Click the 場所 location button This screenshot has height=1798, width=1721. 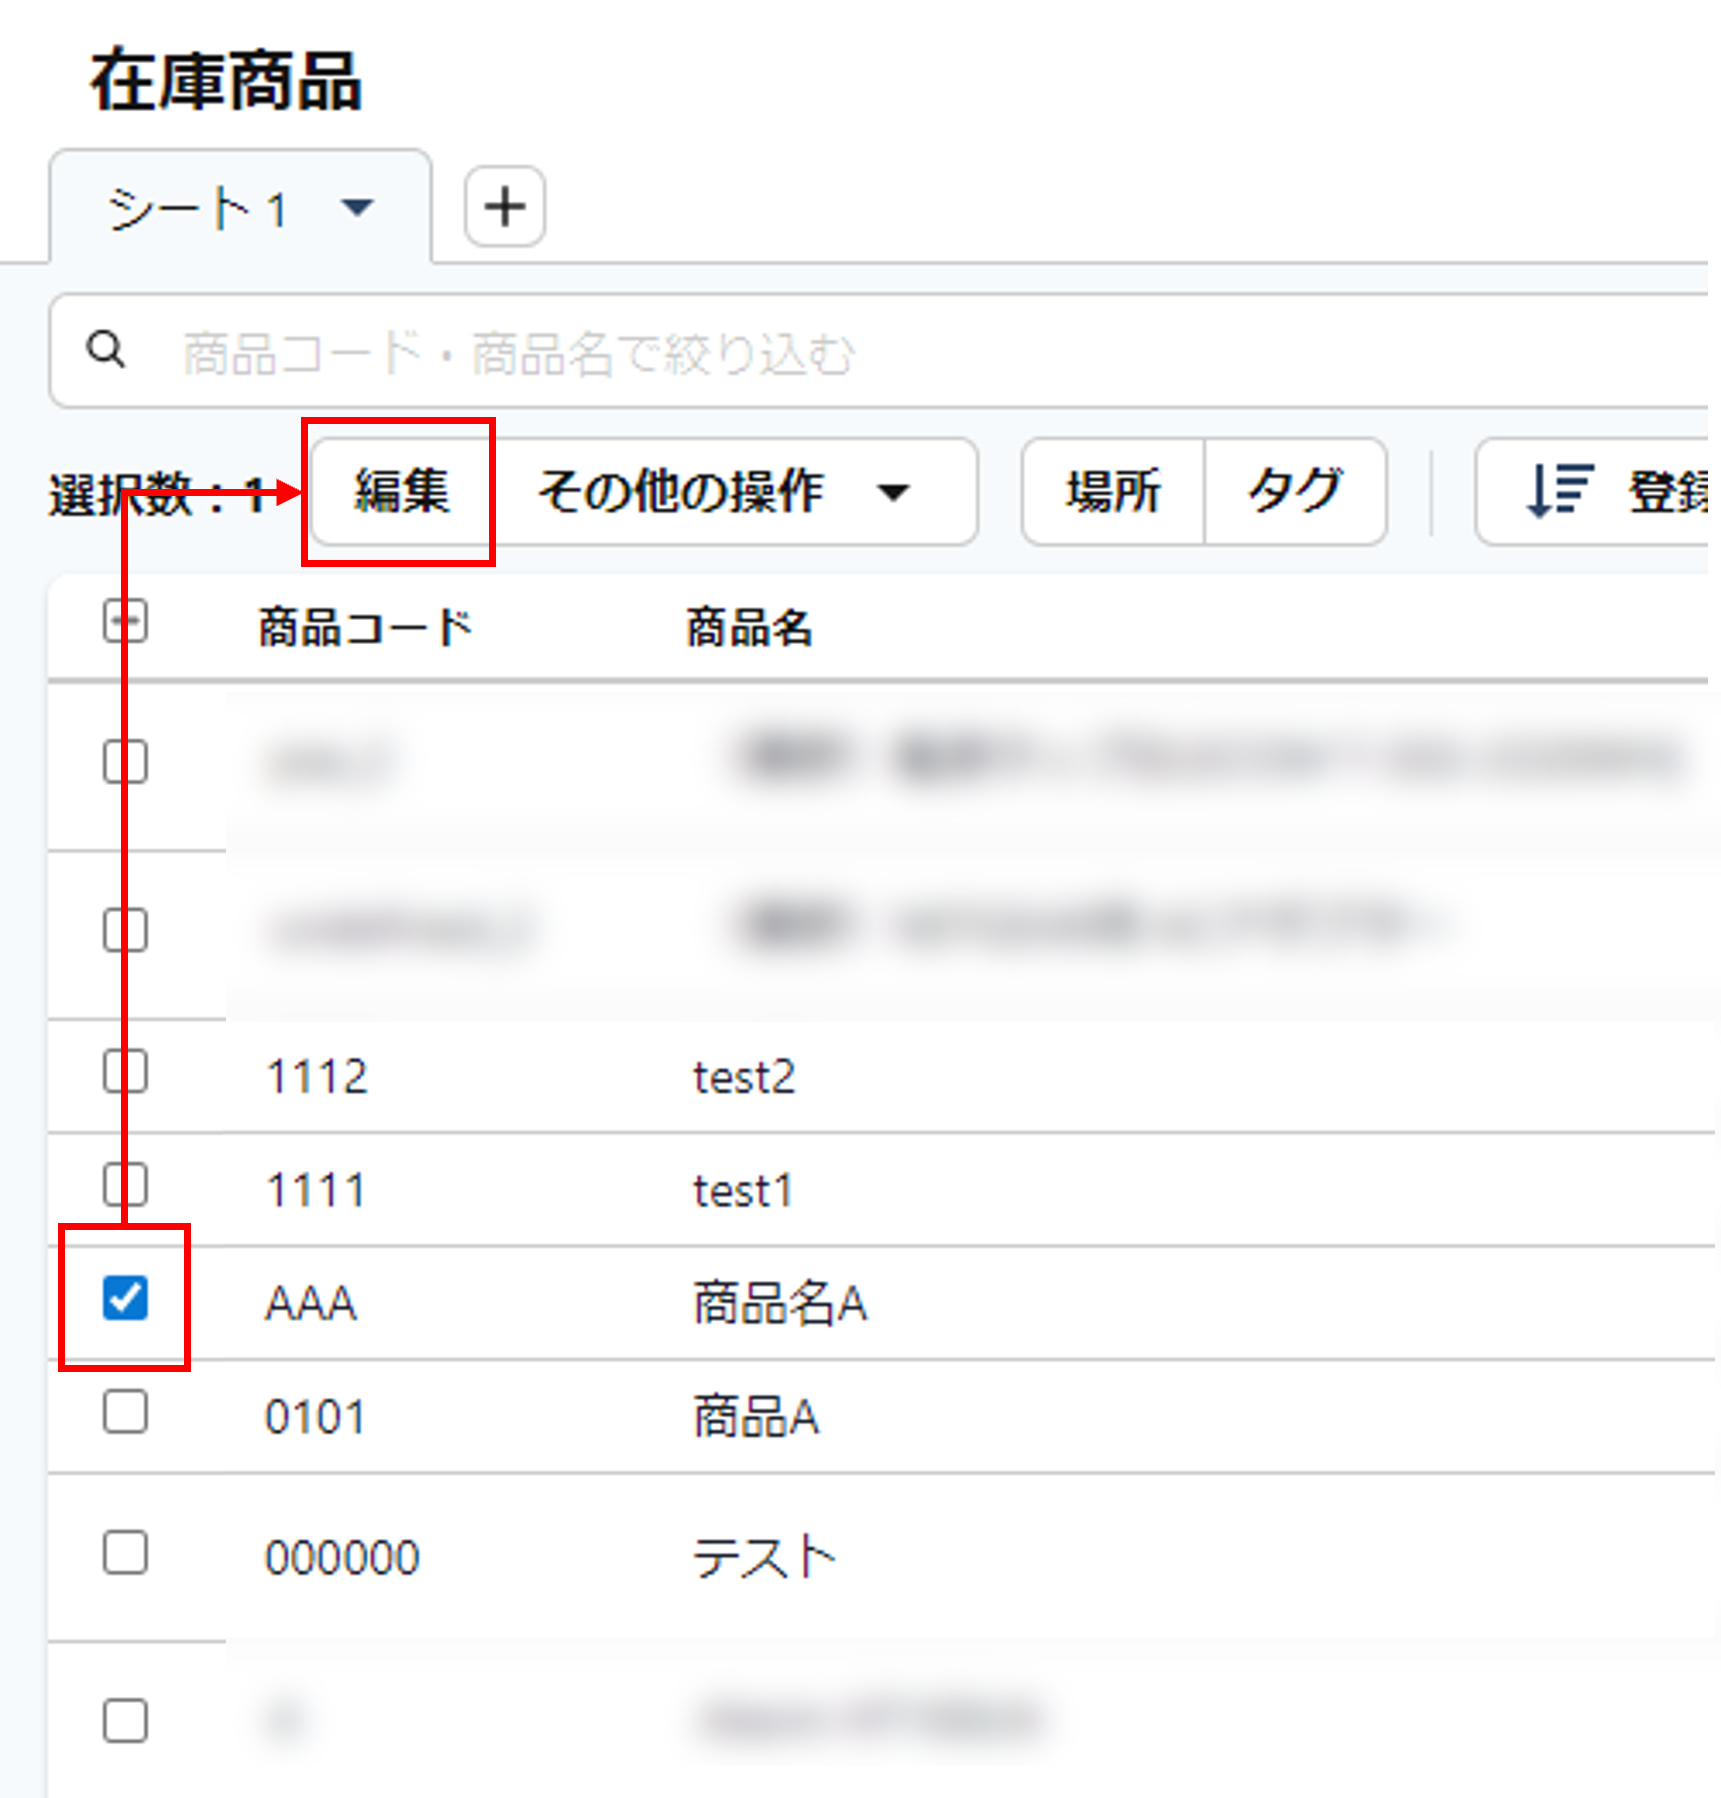(1110, 492)
